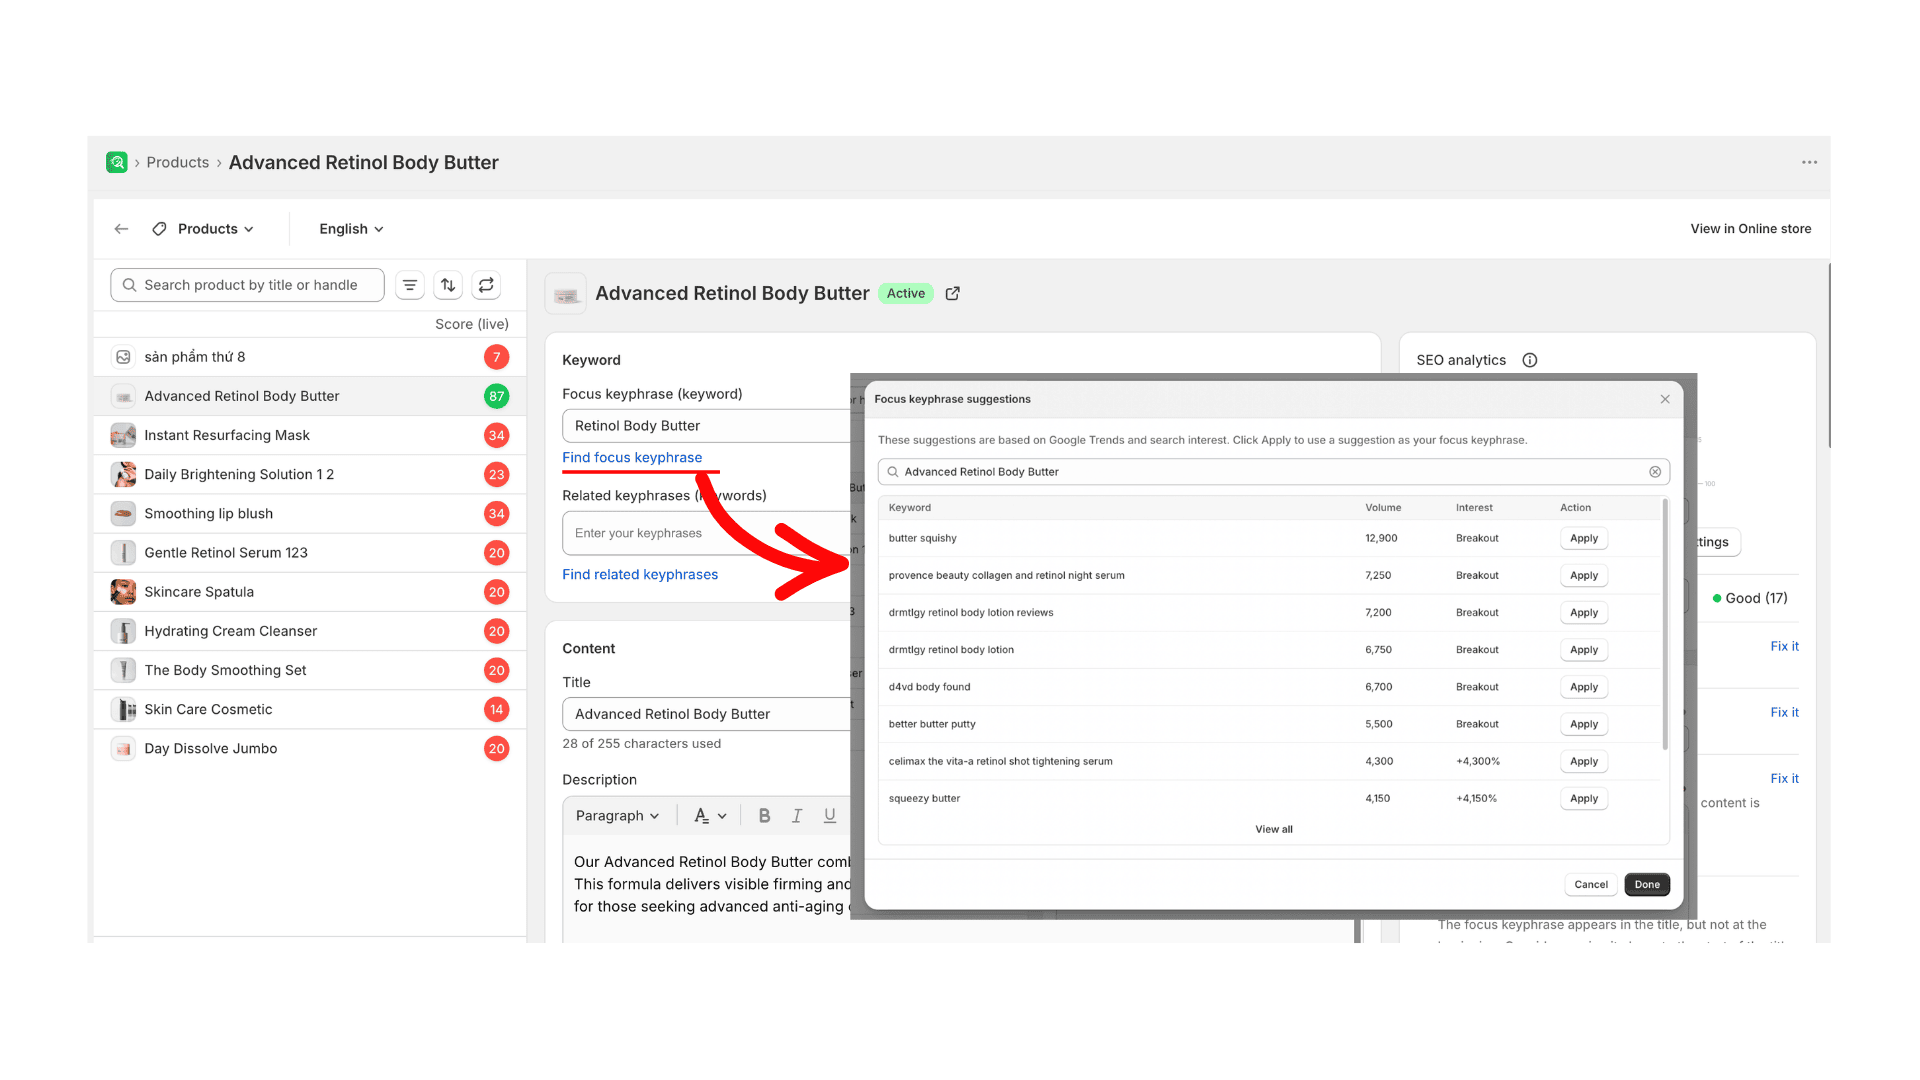The height and width of the screenshot is (1080, 1920).
Task: Click the product search input
Action: (247, 285)
